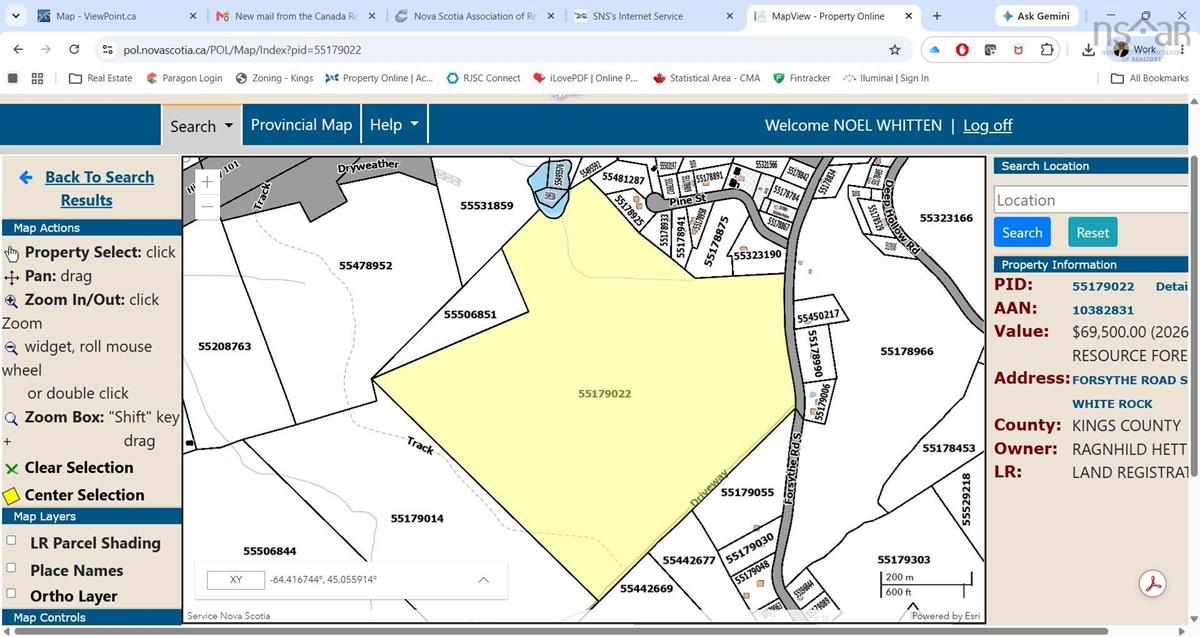Toggle the Place Names layer checkbox
The height and width of the screenshot is (637, 1200).
[11, 568]
